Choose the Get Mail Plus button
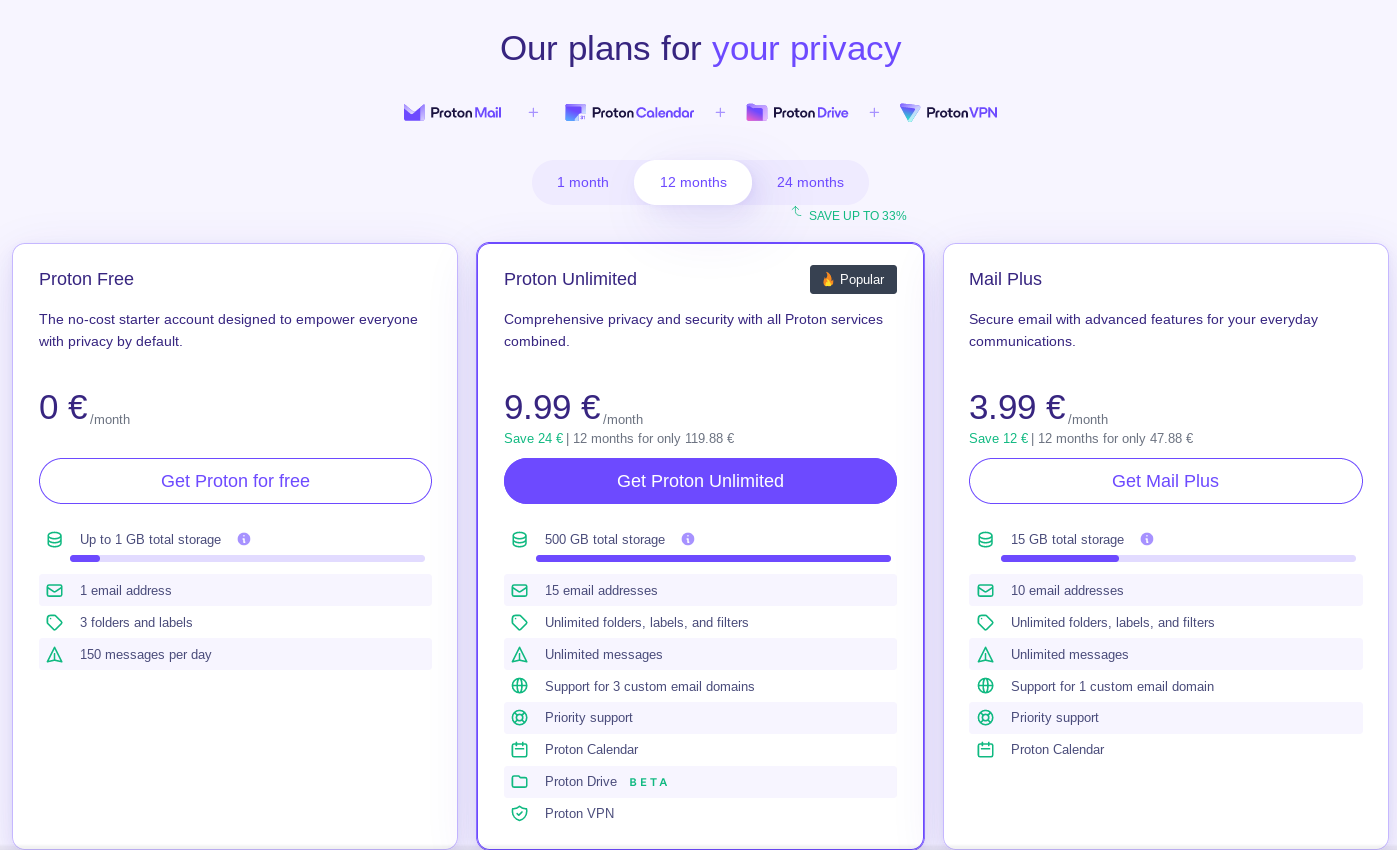 click(x=1165, y=481)
